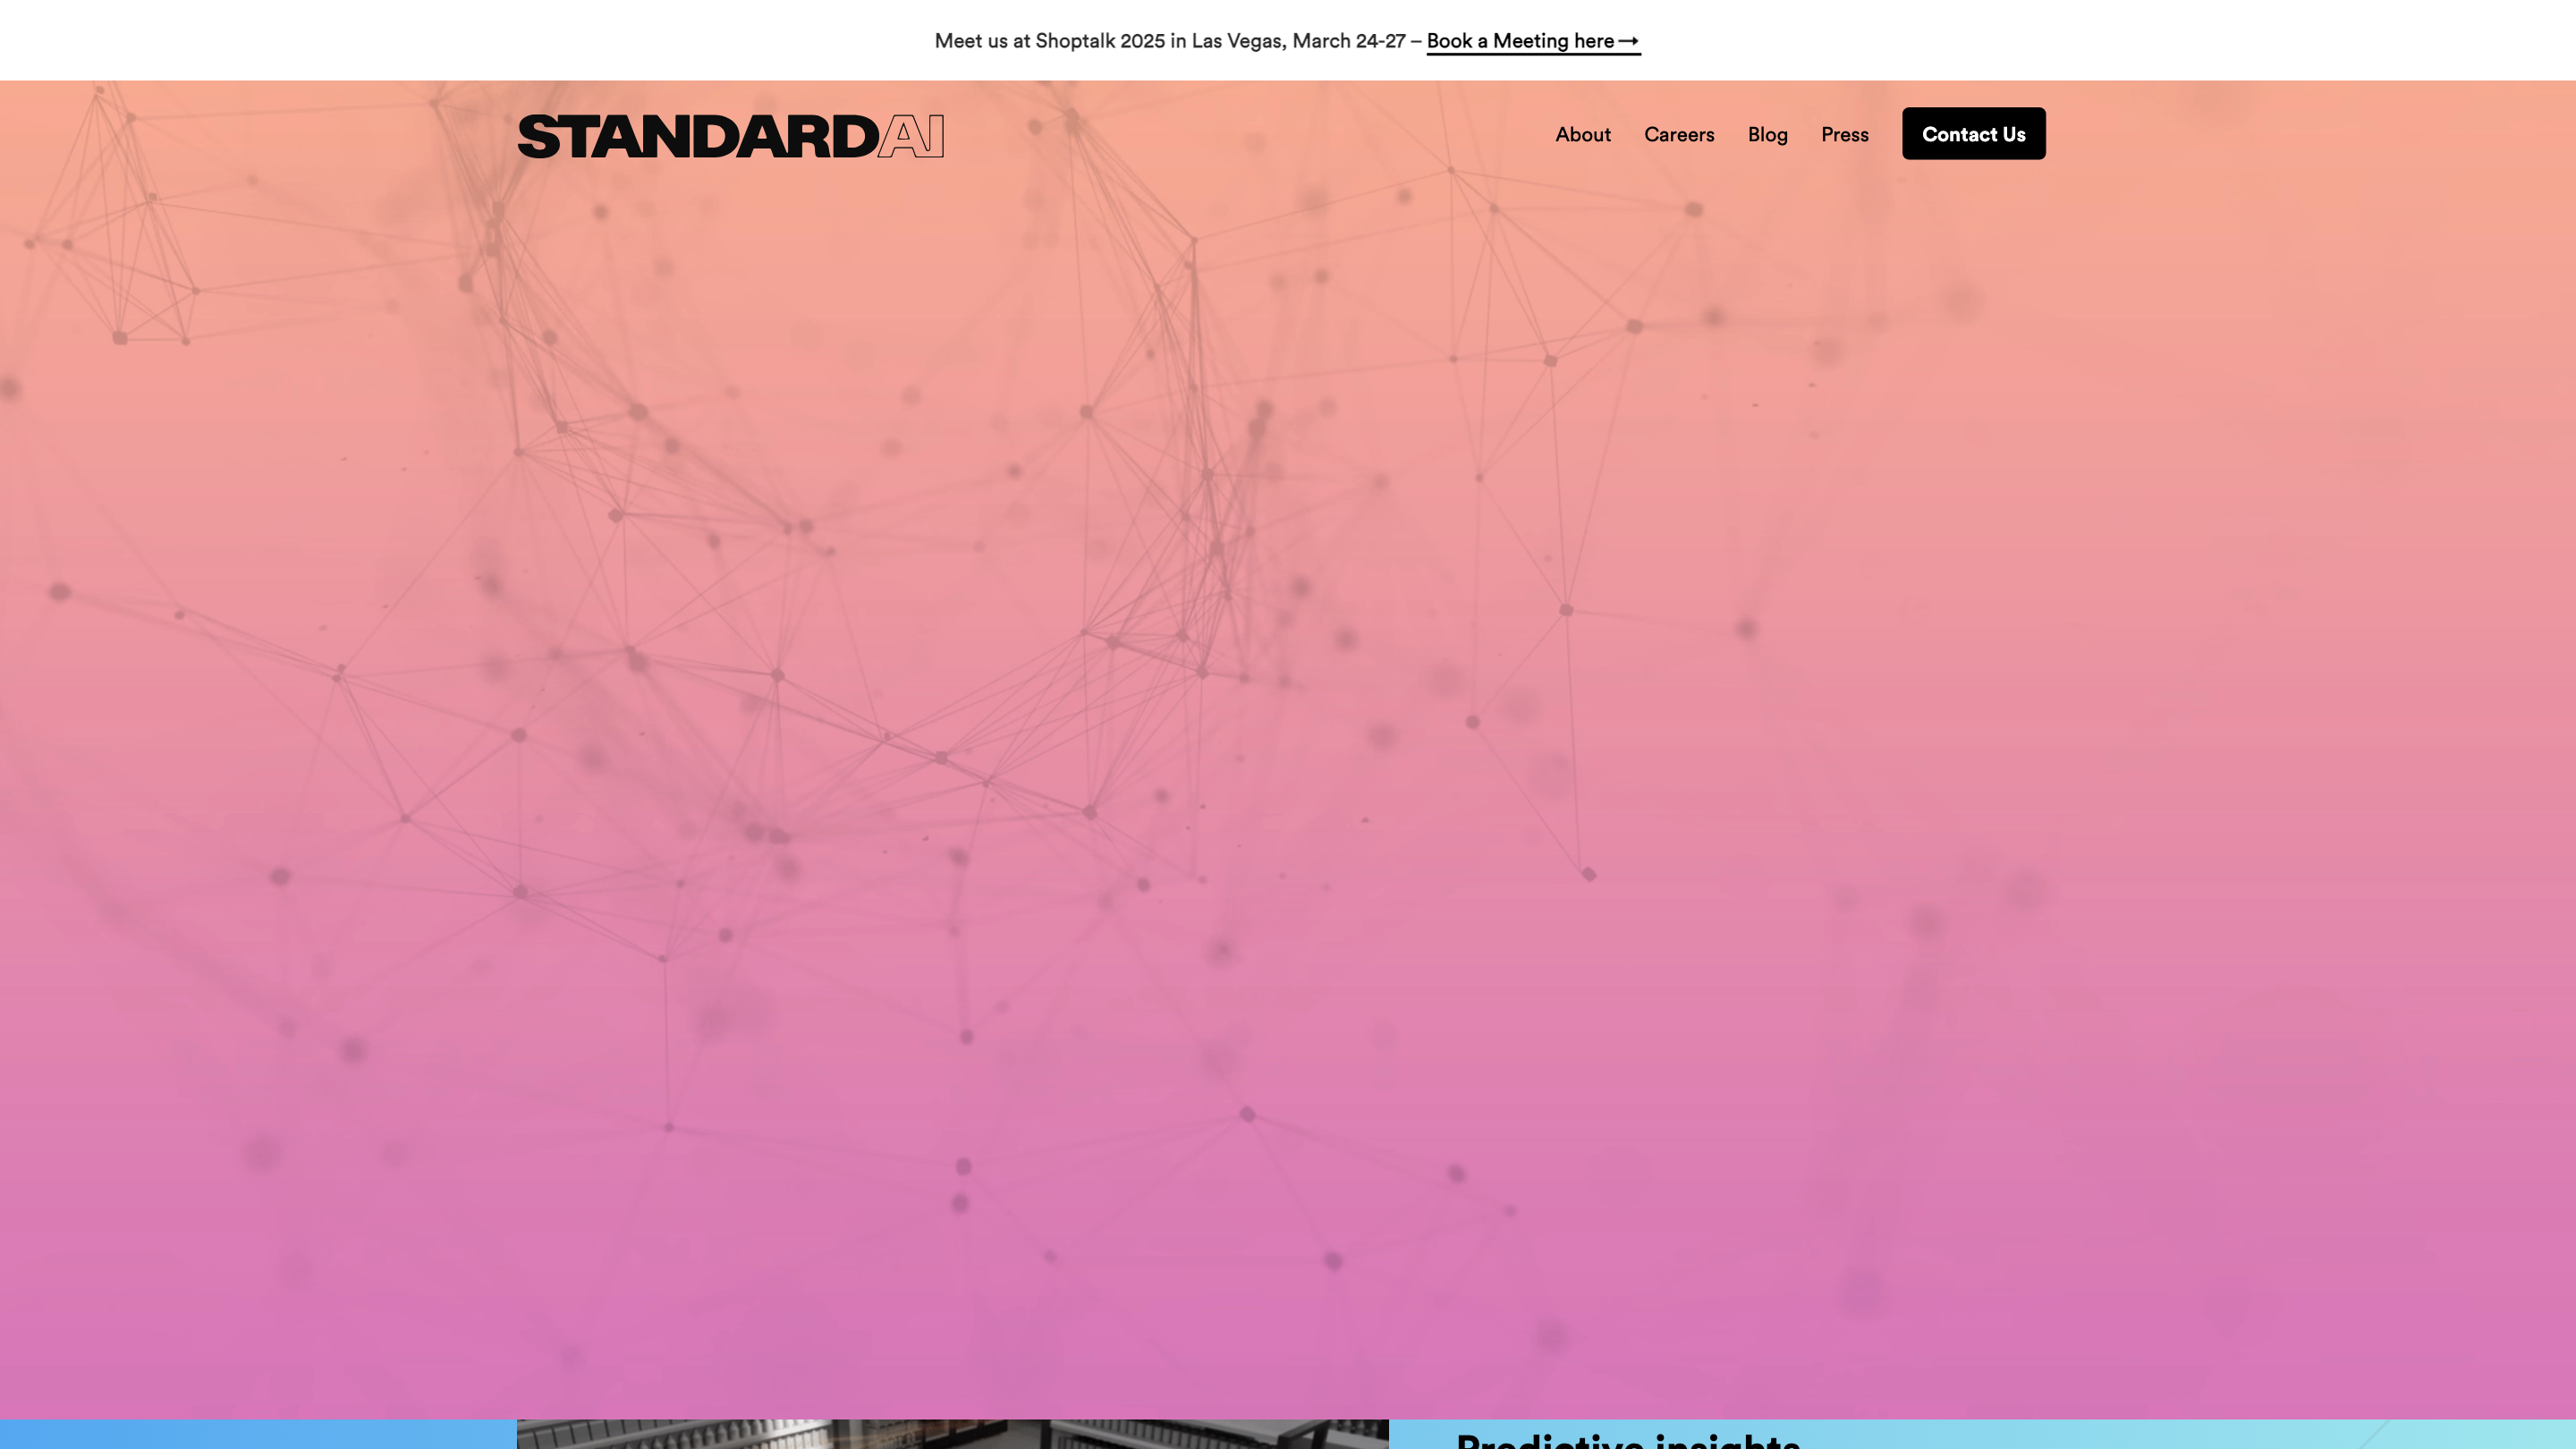Image resolution: width=2576 pixels, height=1449 pixels.
Task: Click the Standard AI logo
Action: 730,136
